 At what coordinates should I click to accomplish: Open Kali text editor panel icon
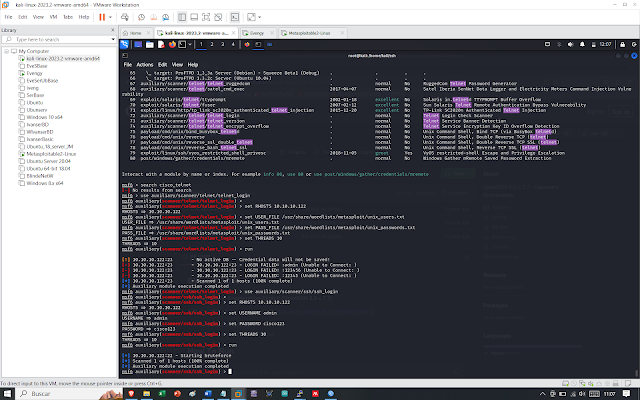click(161, 44)
